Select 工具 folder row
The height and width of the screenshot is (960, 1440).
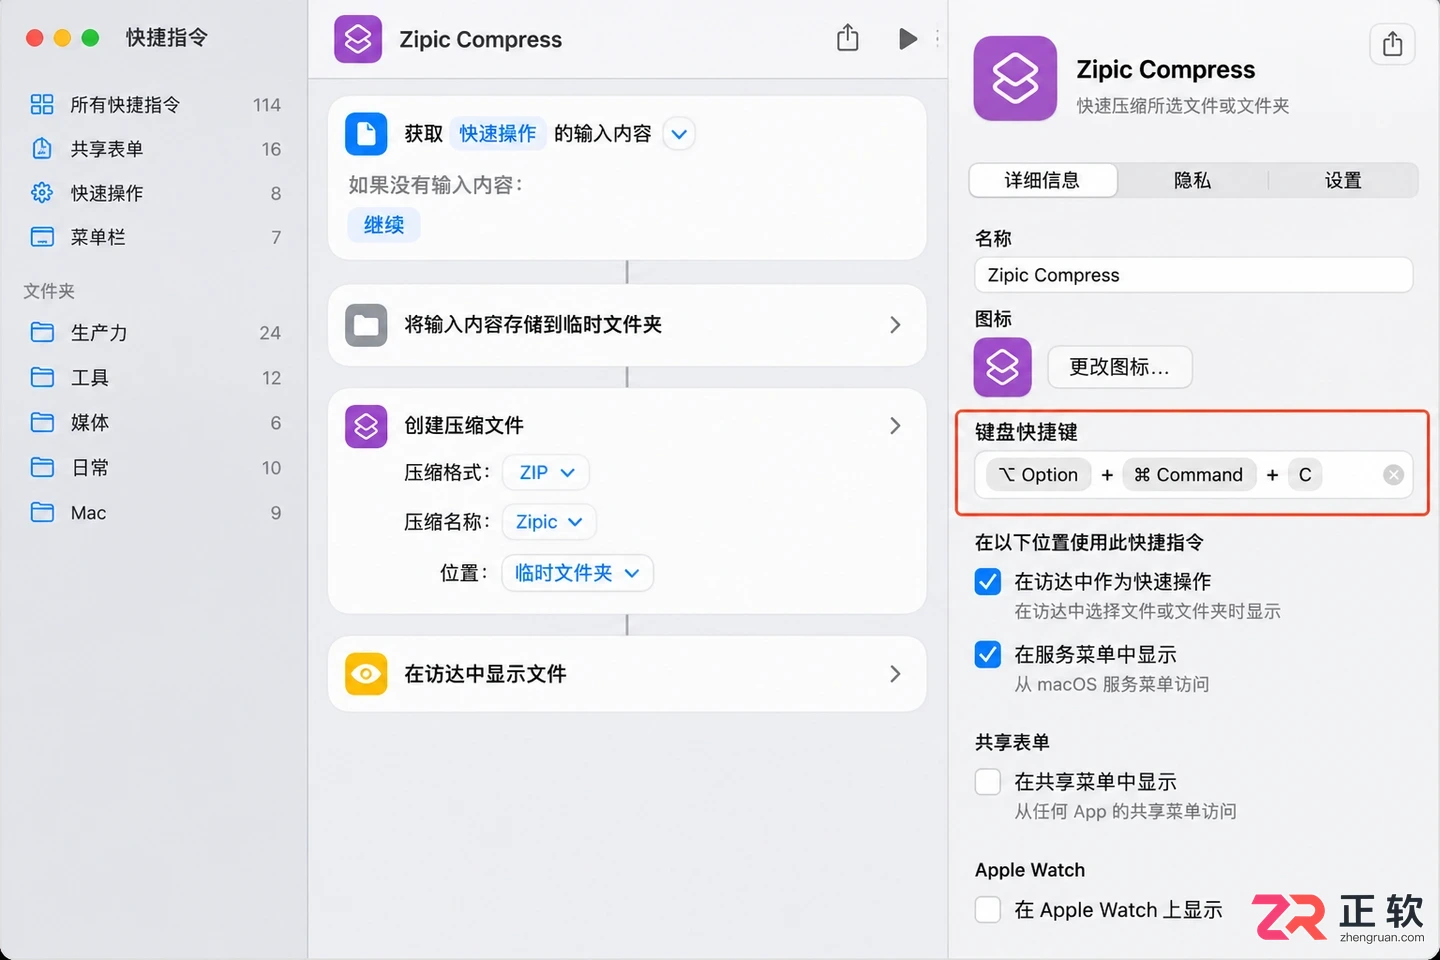click(x=155, y=377)
